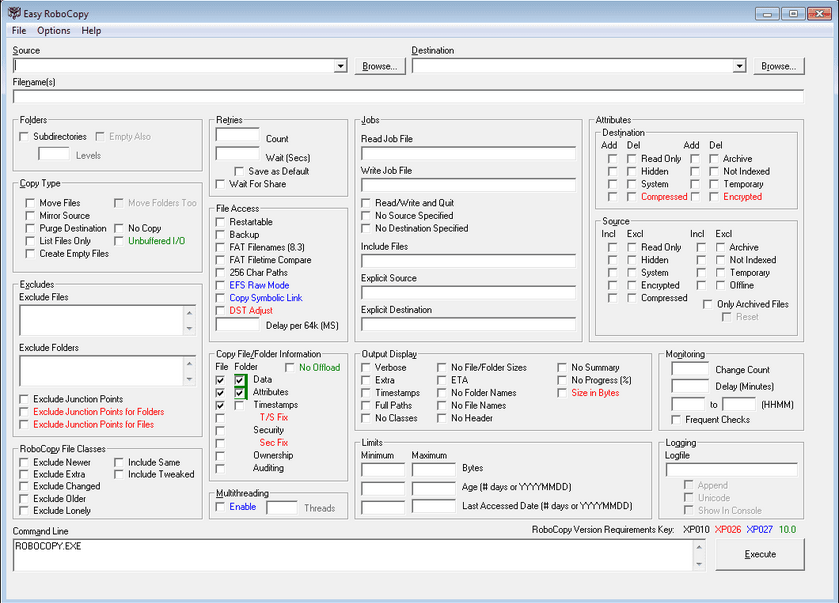Expand the Destination dropdown arrow
This screenshot has width=839, height=603.
739,66
